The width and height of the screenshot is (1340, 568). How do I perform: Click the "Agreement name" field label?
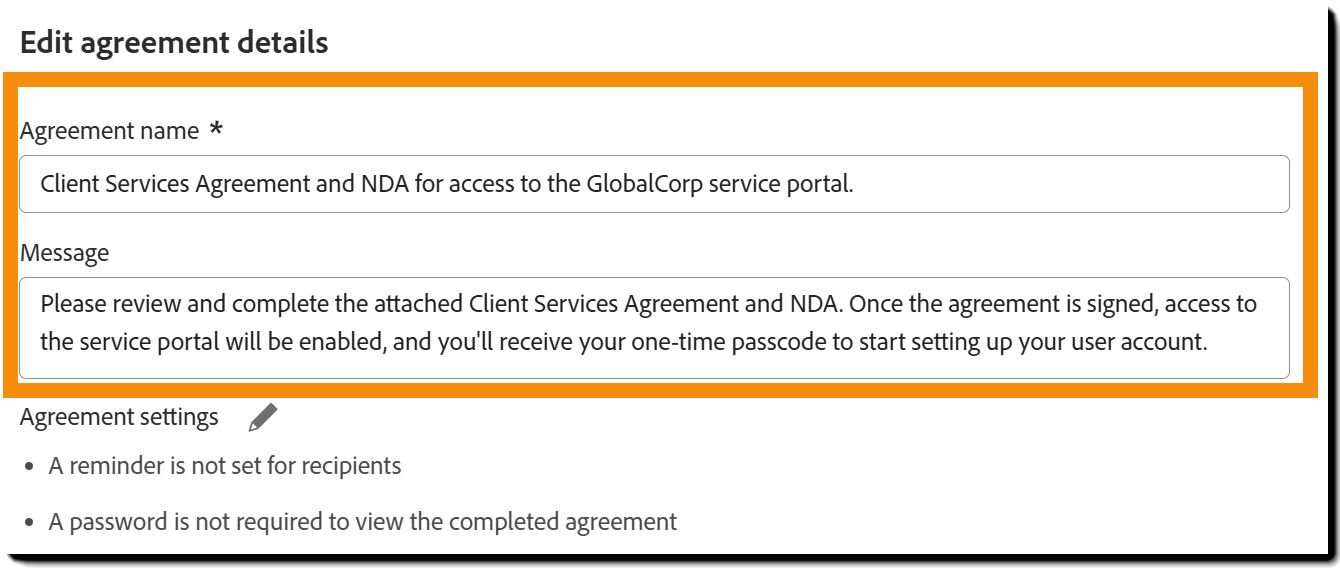(x=110, y=131)
